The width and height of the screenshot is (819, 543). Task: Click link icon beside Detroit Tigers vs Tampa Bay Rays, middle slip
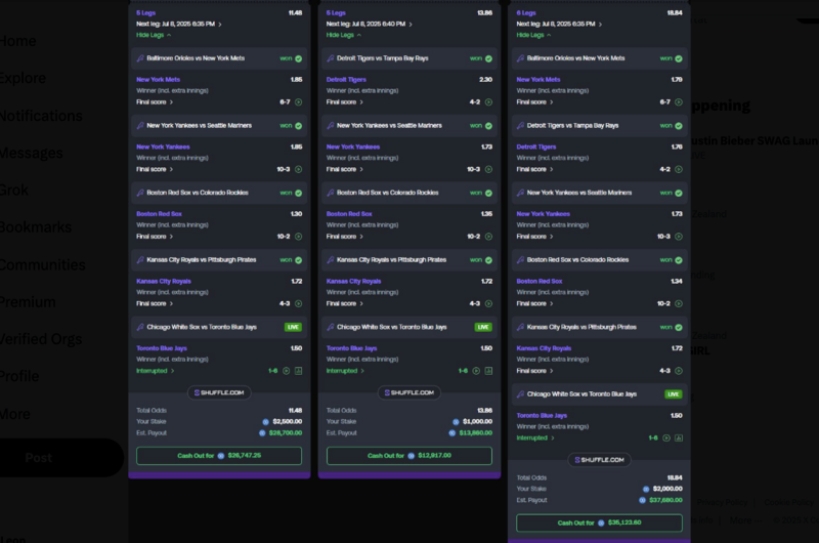click(x=330, y=58)
